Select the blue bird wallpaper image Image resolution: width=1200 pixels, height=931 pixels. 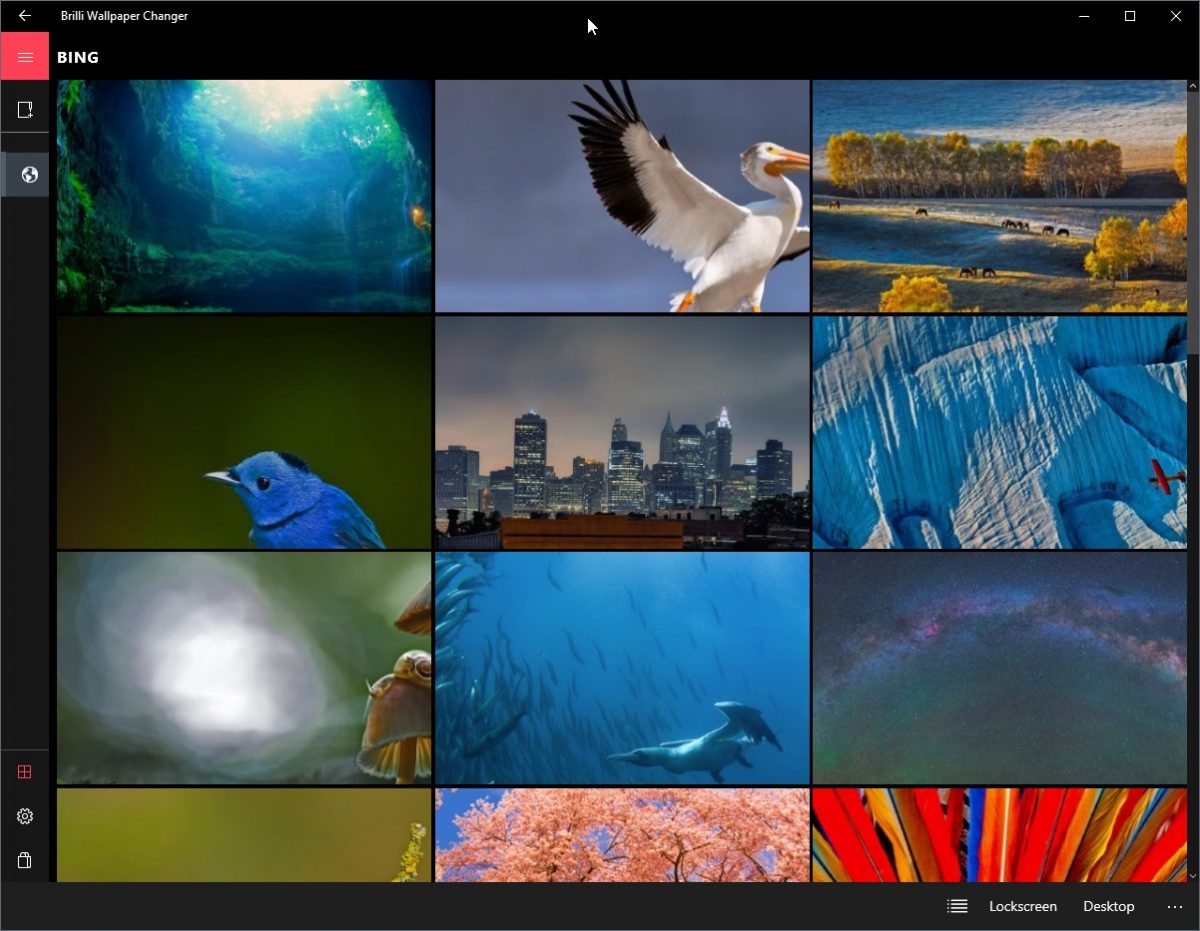(x=243, y=433)
